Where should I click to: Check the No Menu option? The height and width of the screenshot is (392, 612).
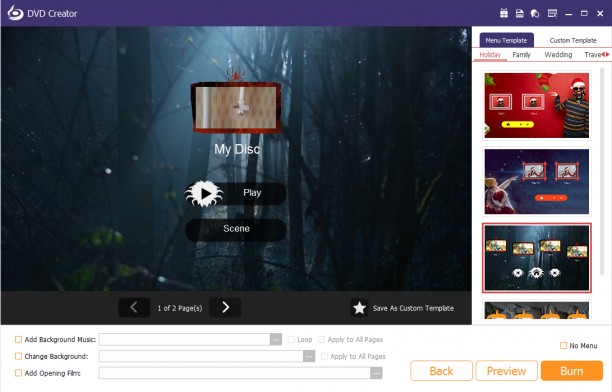pos(564,346)
